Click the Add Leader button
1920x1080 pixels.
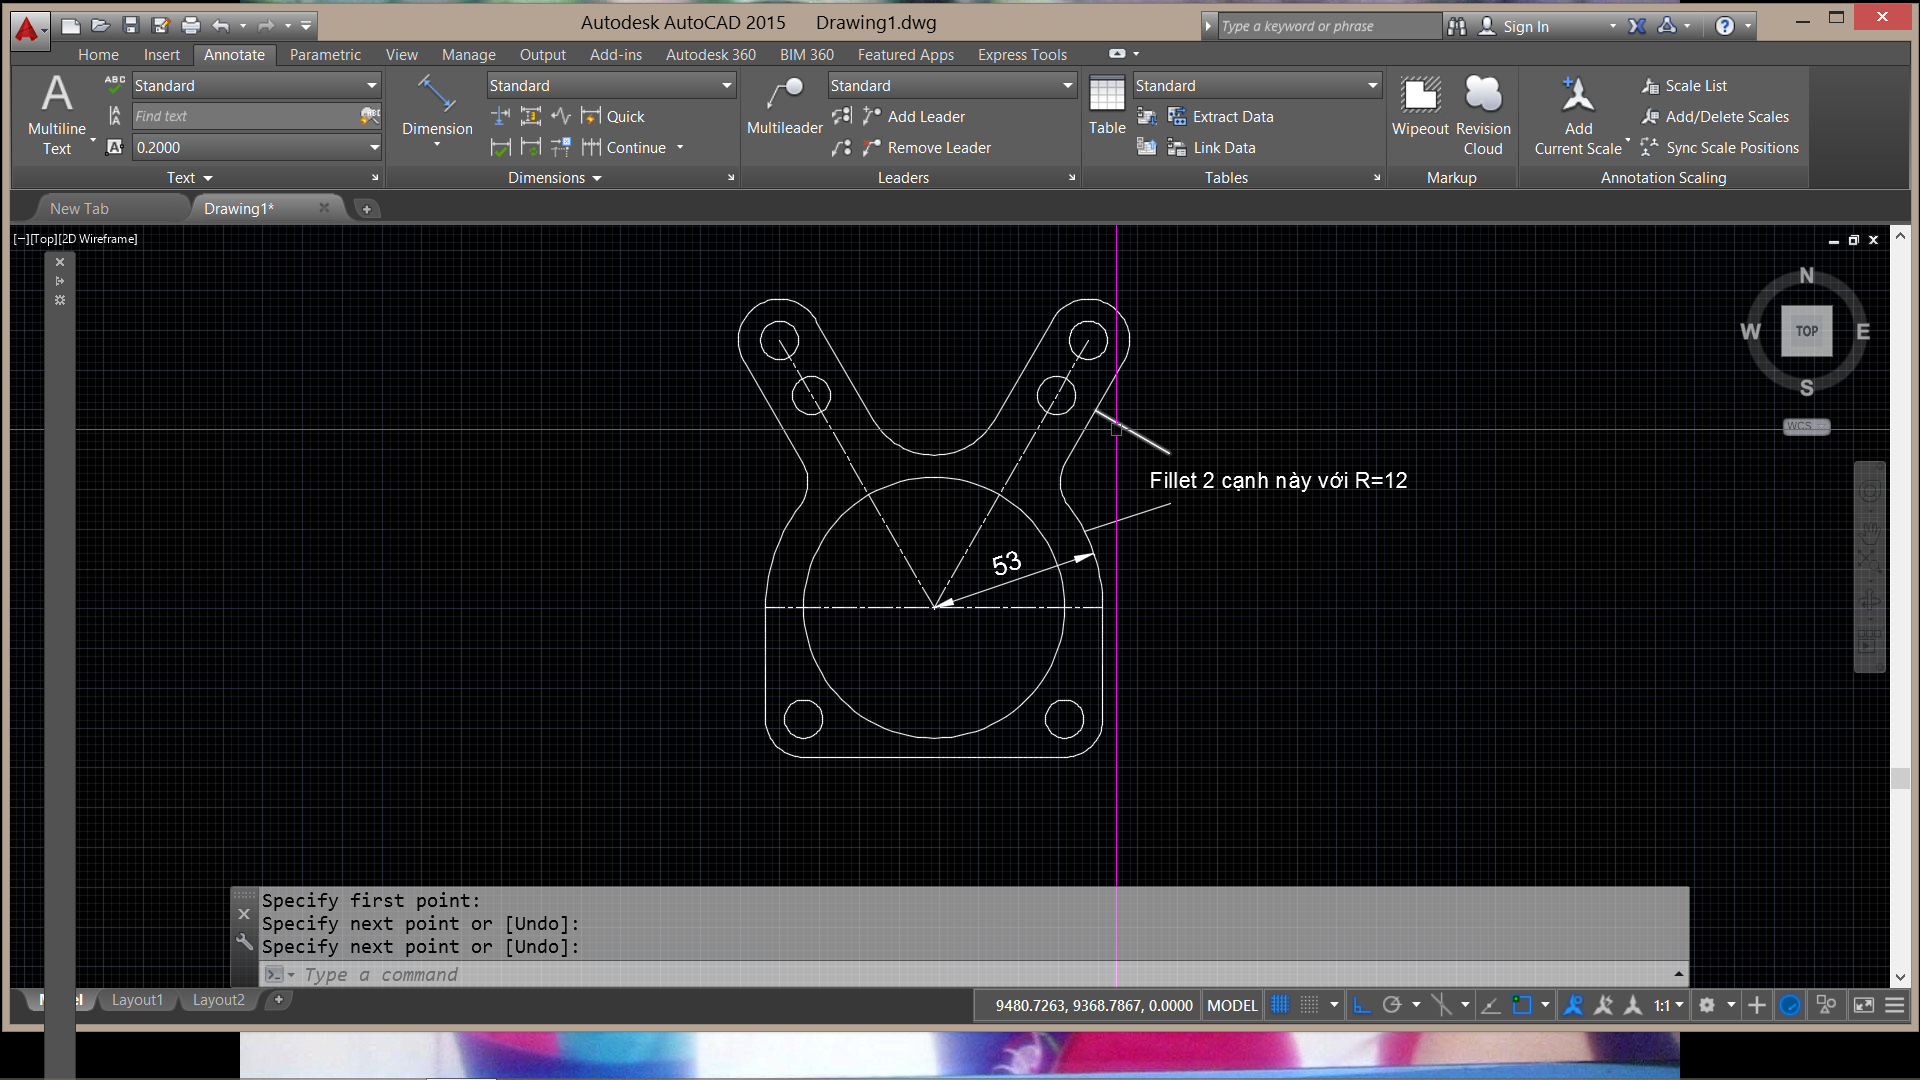[925, 117]
